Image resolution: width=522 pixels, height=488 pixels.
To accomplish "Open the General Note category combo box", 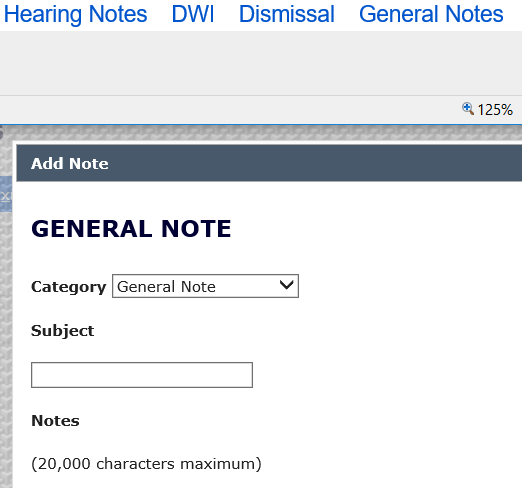I will 205,286.
